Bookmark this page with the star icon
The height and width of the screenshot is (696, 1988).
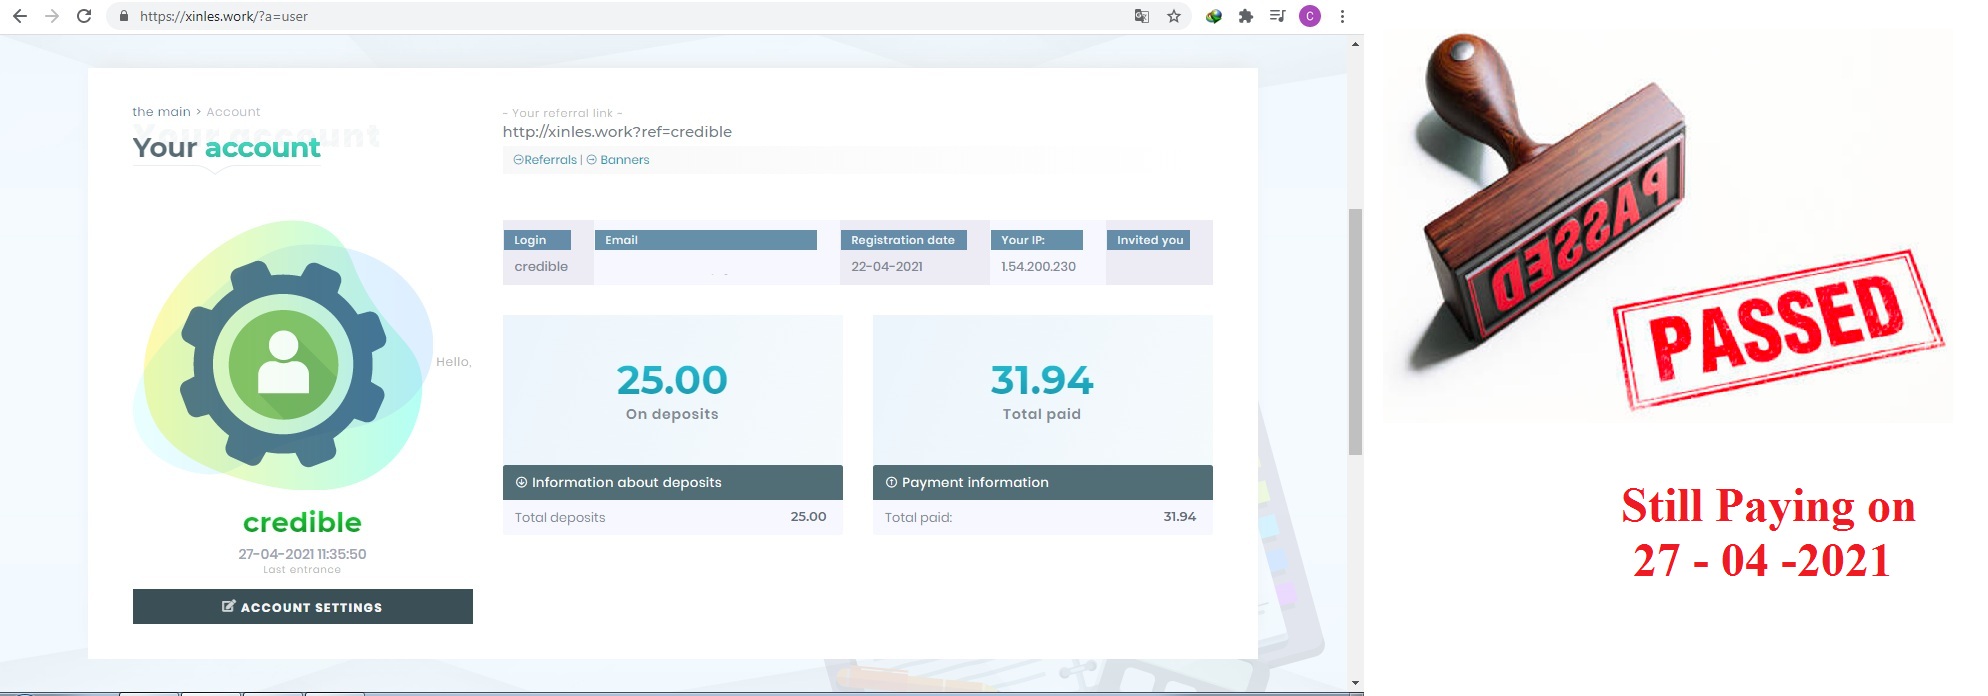(1174, 16)
